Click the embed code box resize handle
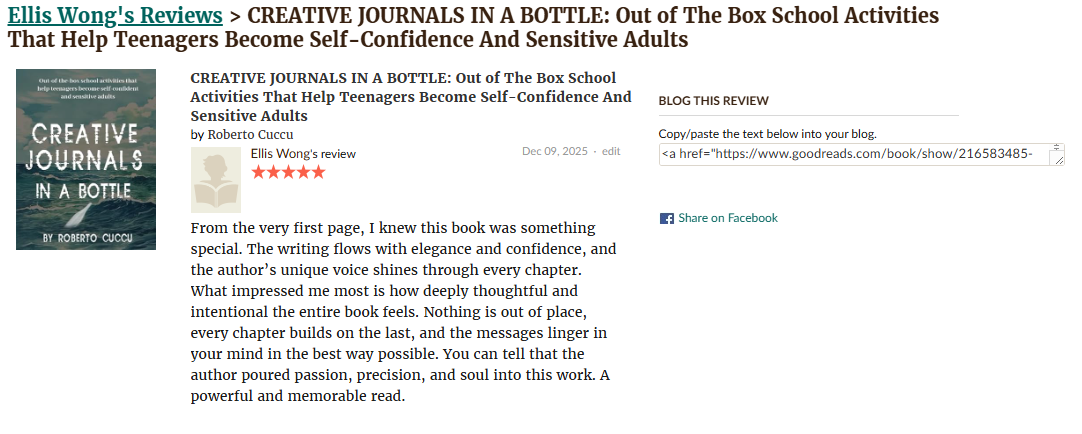 [x=1059, y=159]
